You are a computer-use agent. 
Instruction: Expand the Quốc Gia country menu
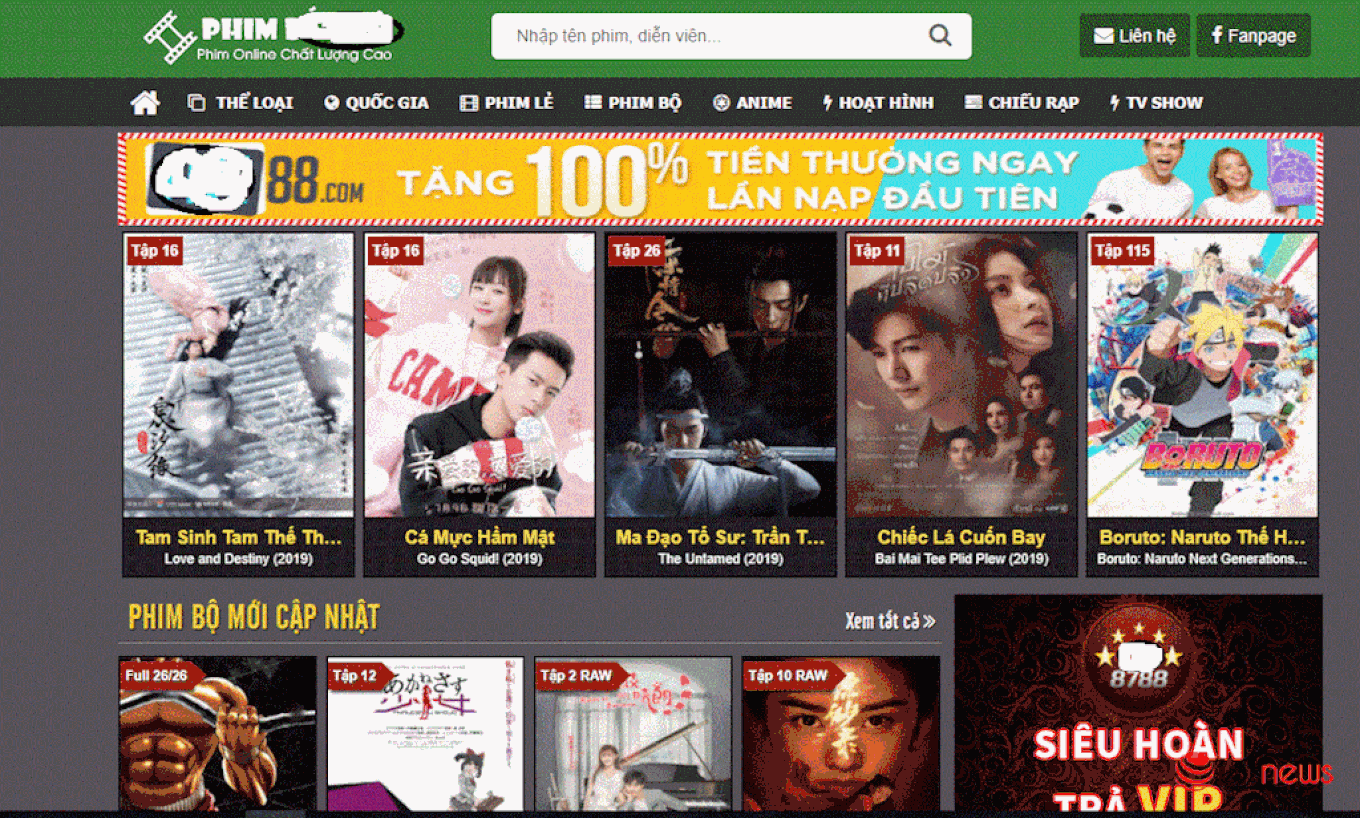click(377, 103)
